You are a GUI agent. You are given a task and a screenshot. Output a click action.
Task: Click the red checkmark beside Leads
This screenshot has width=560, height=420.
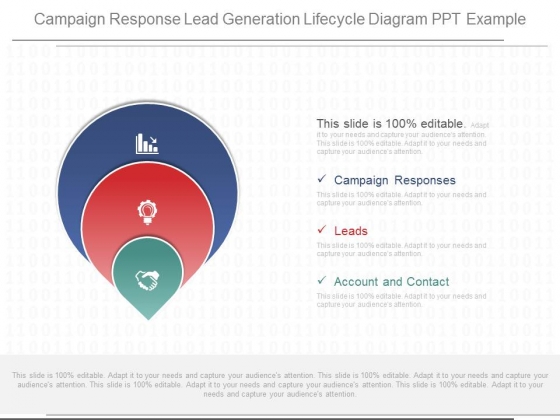(322, 229)
